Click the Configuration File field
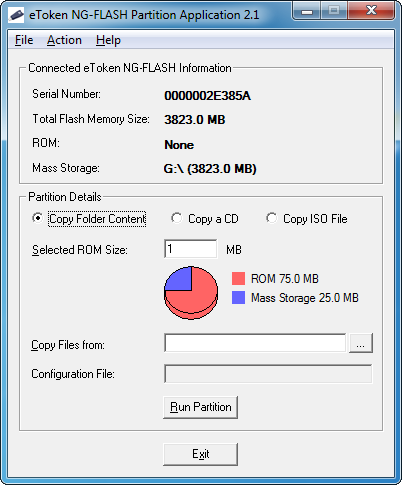The height and width of the screenshot is (485, 402). click(268, 374)
